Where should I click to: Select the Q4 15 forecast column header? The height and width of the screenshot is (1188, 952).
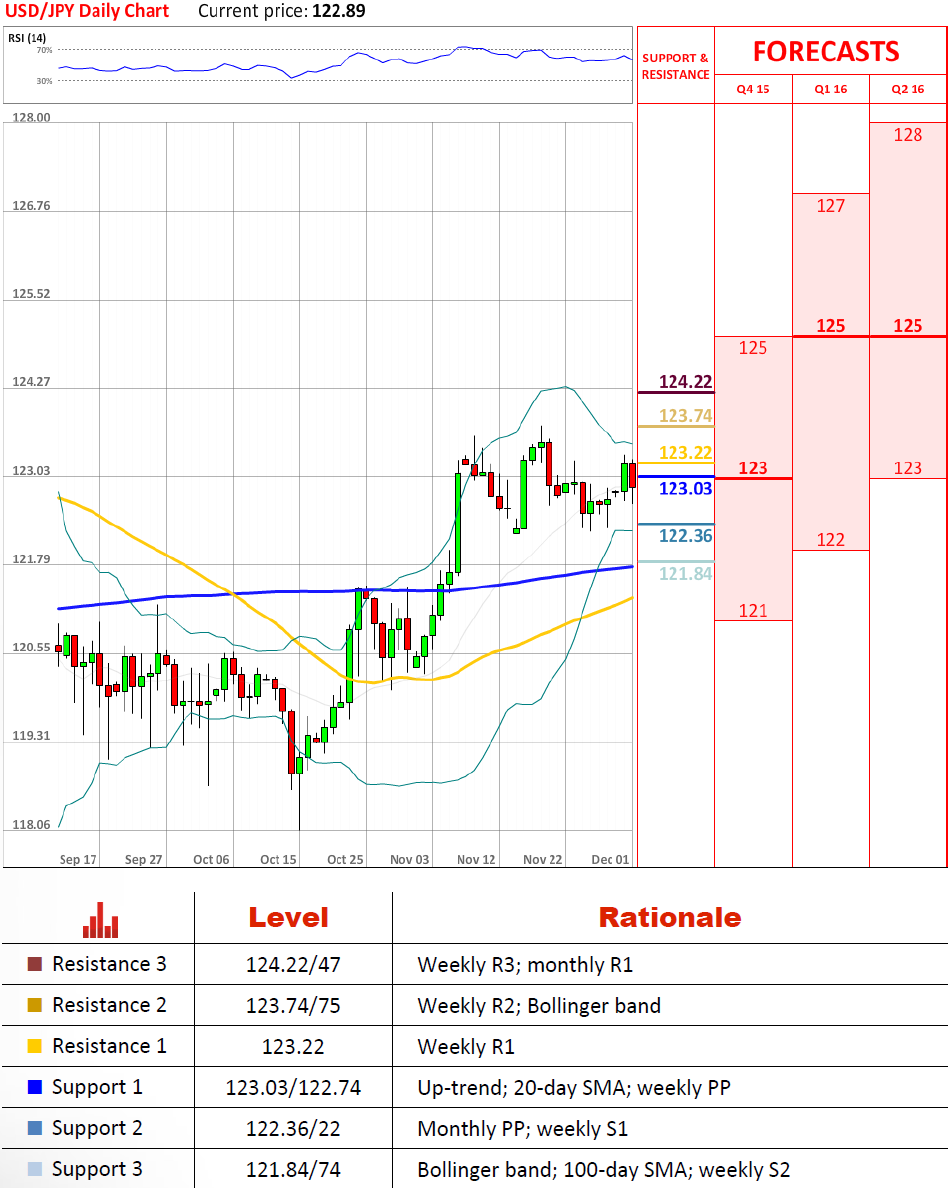(x=753, y=89)
